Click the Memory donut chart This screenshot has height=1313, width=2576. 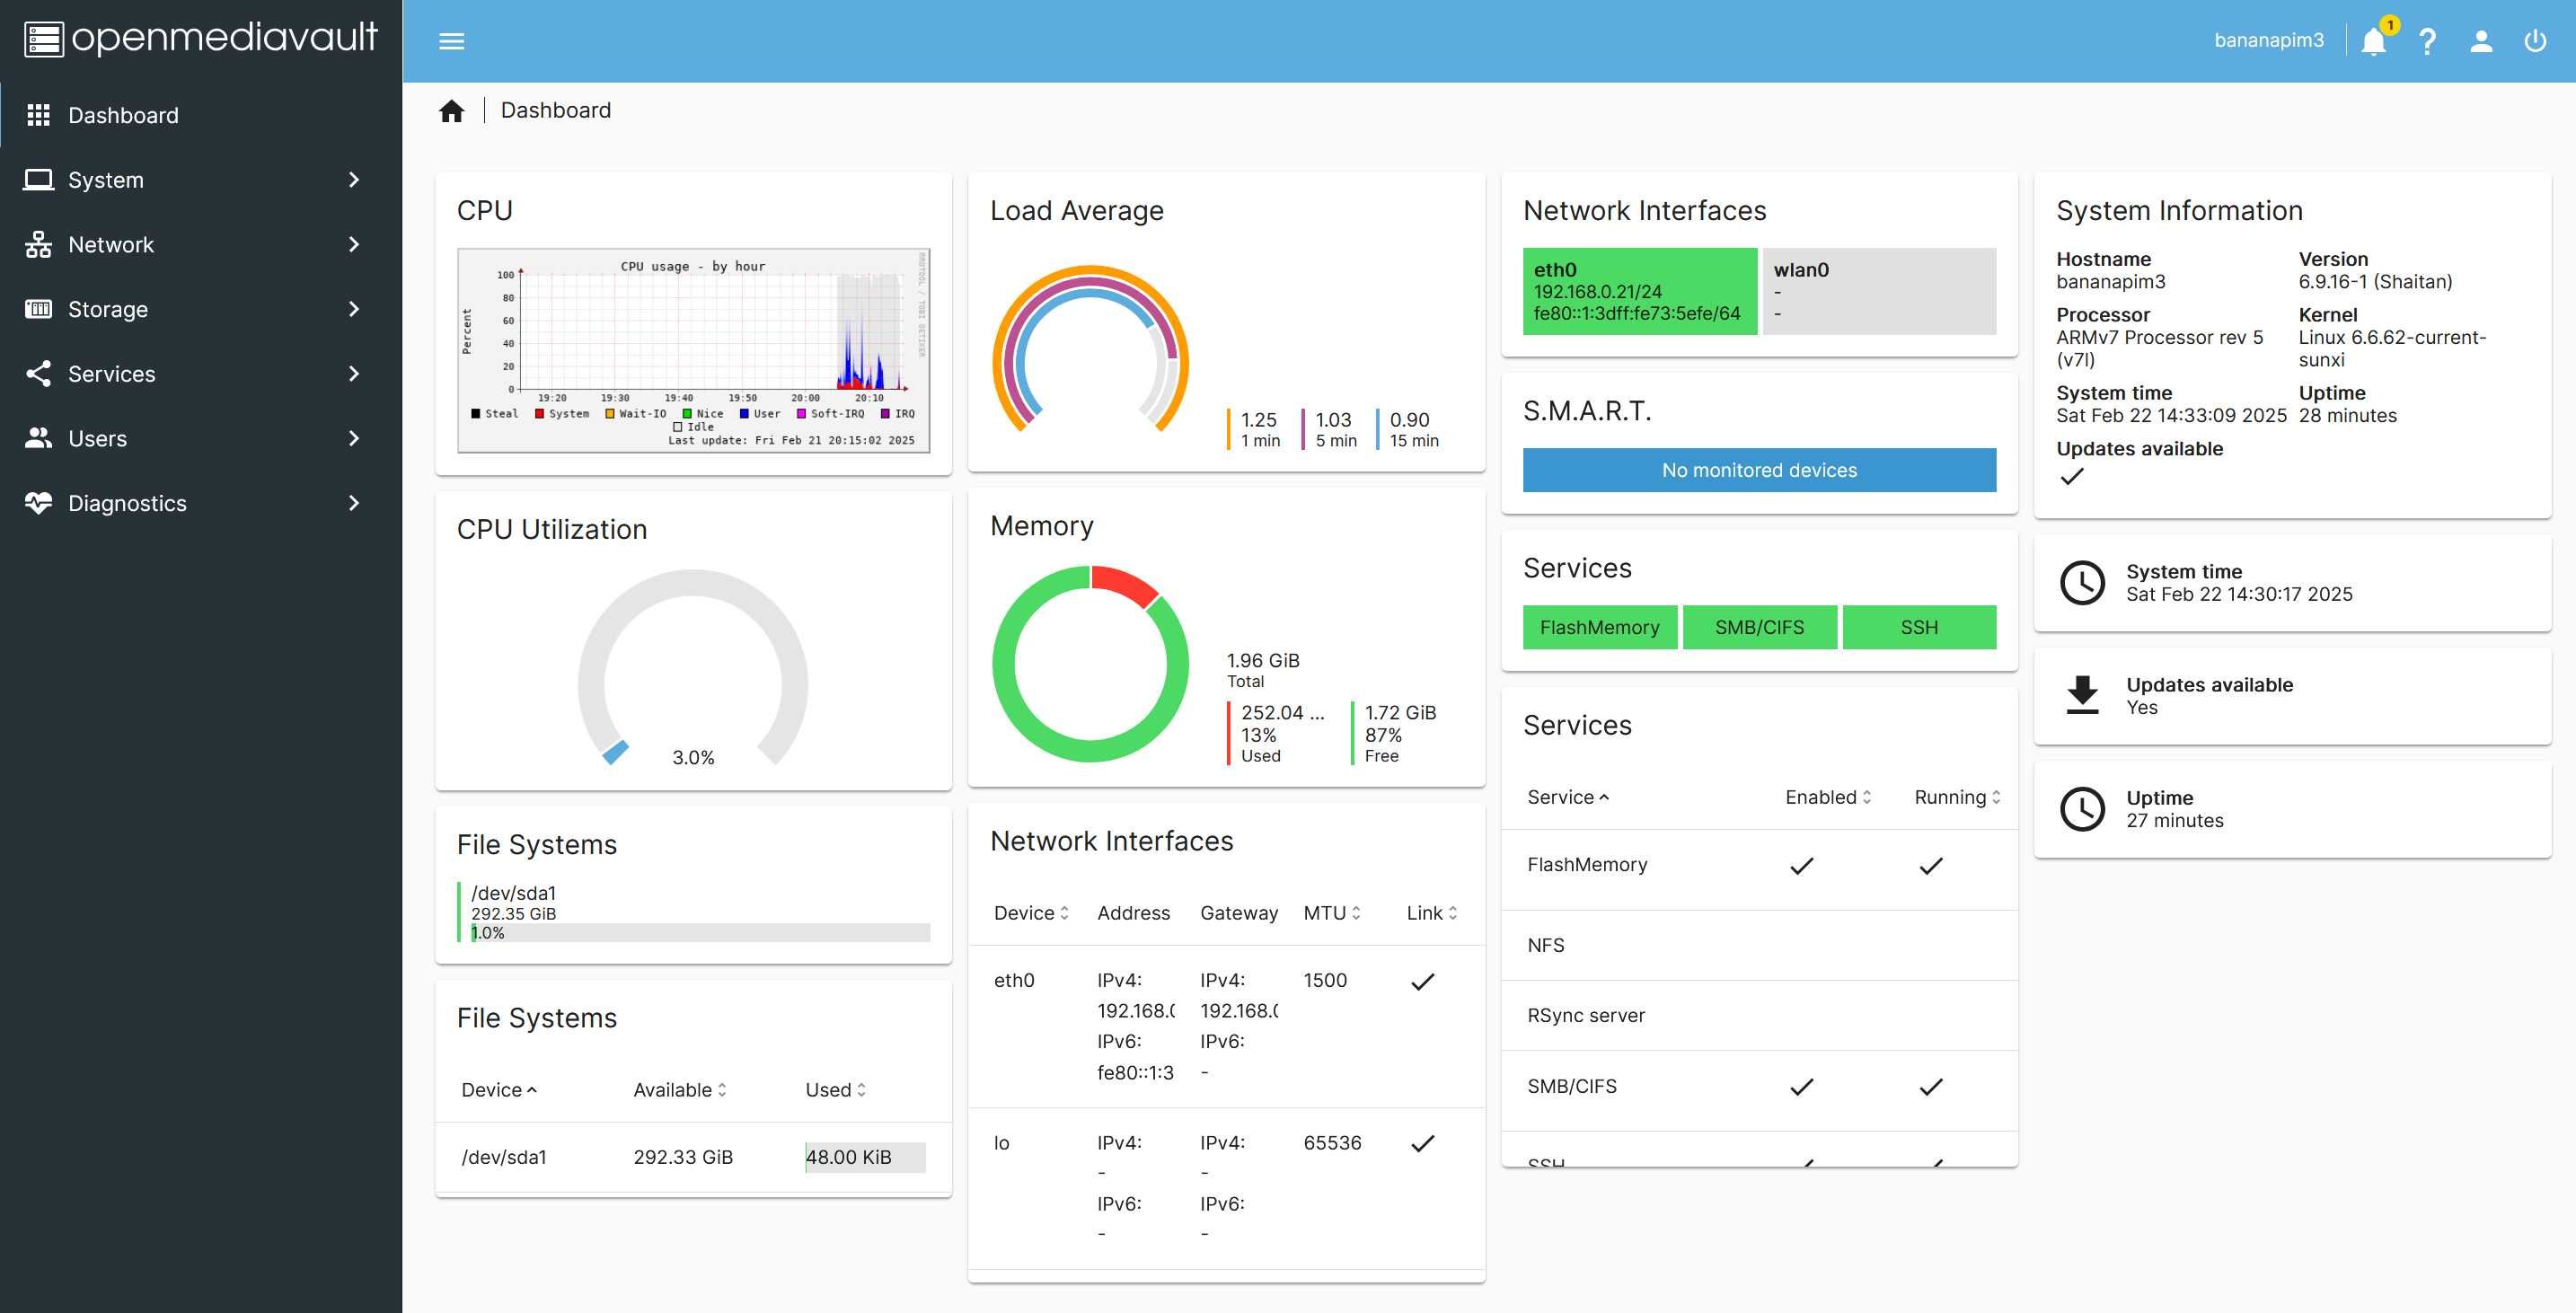click(x=1090, y=664)
